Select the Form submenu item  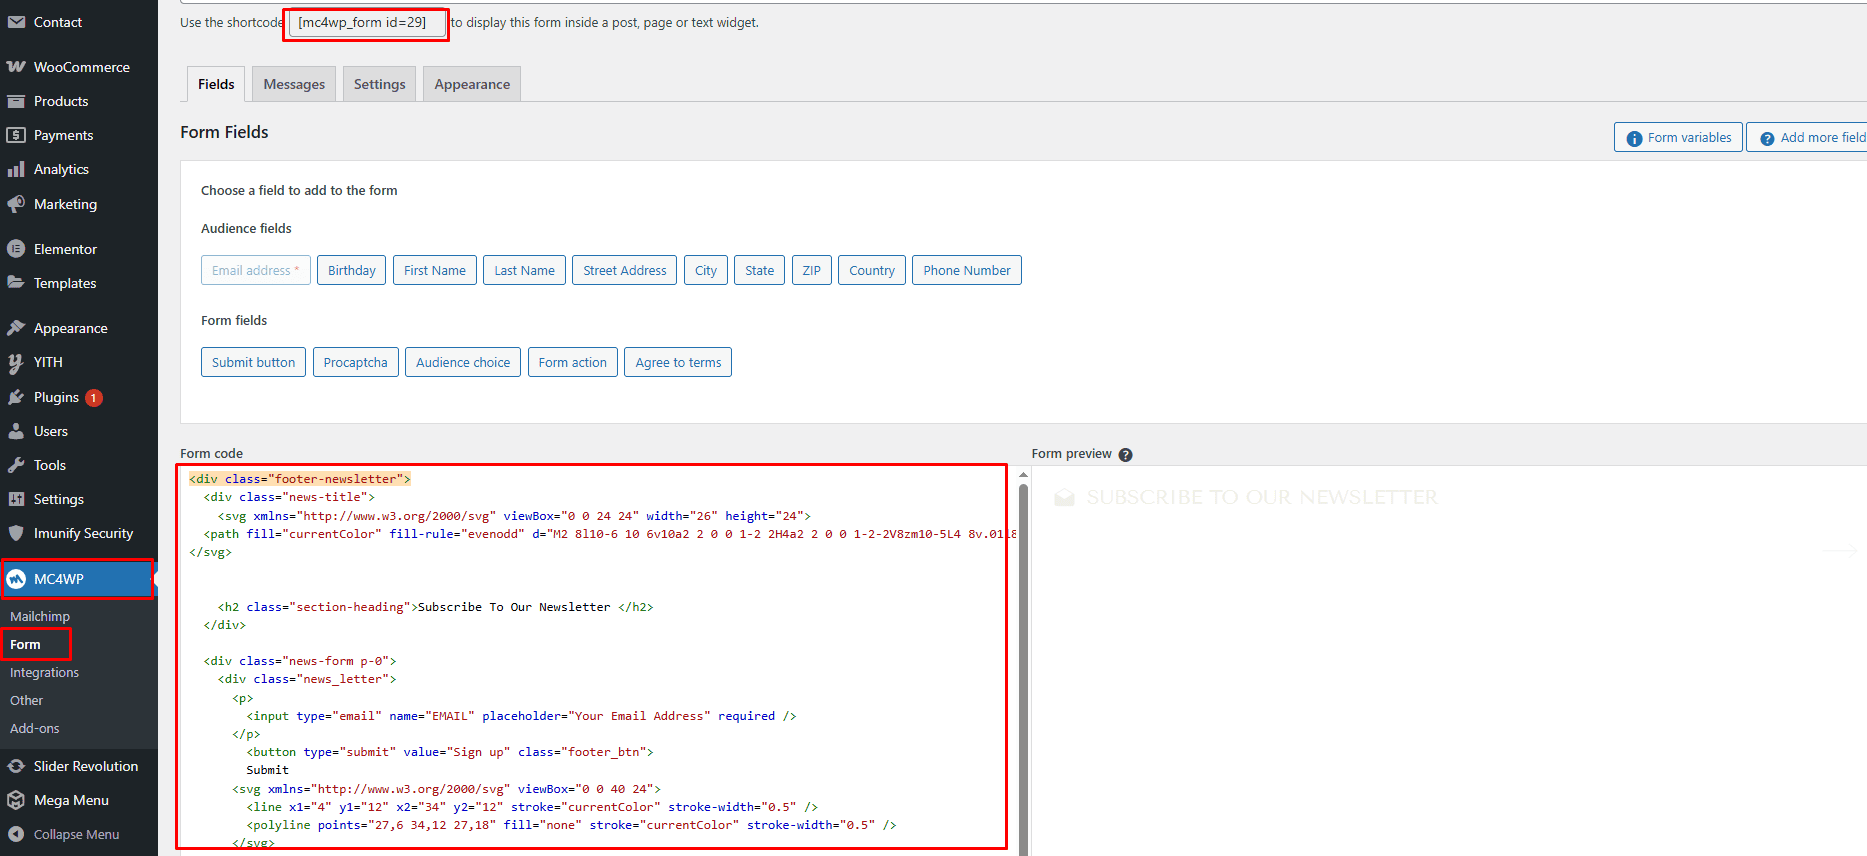point(26,644)
